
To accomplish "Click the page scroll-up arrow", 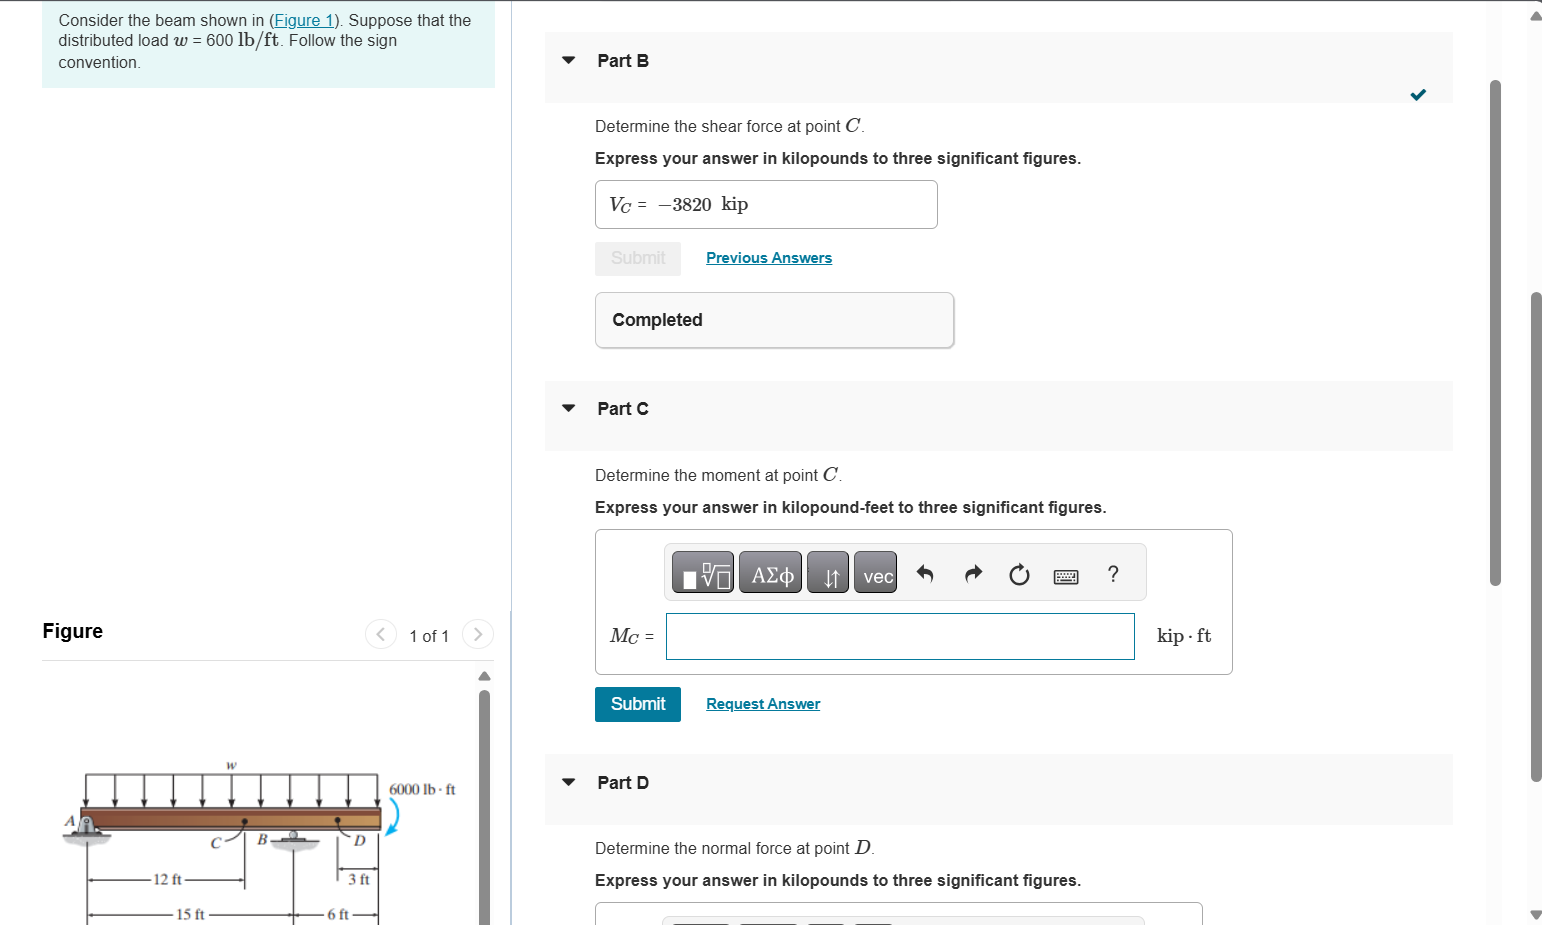I will (1536, 15).
